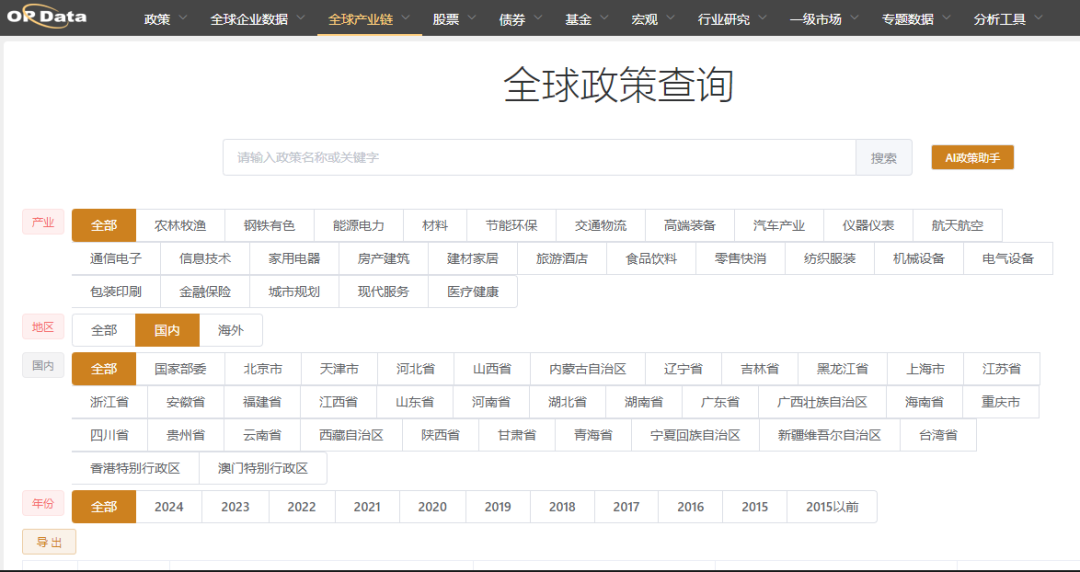1080x572 pixels.
Task: Open the 全球企业数据 menu
Action: (258, 19)
